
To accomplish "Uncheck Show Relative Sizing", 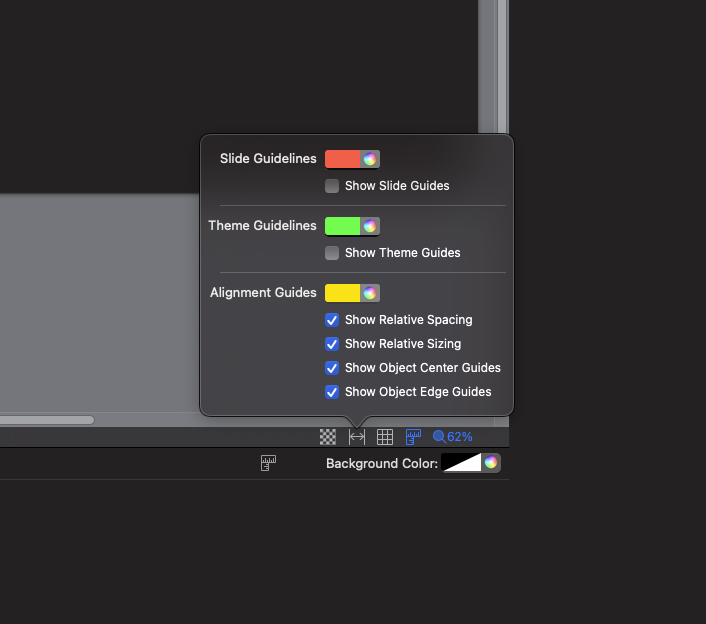I will click(x=332, y=344).
